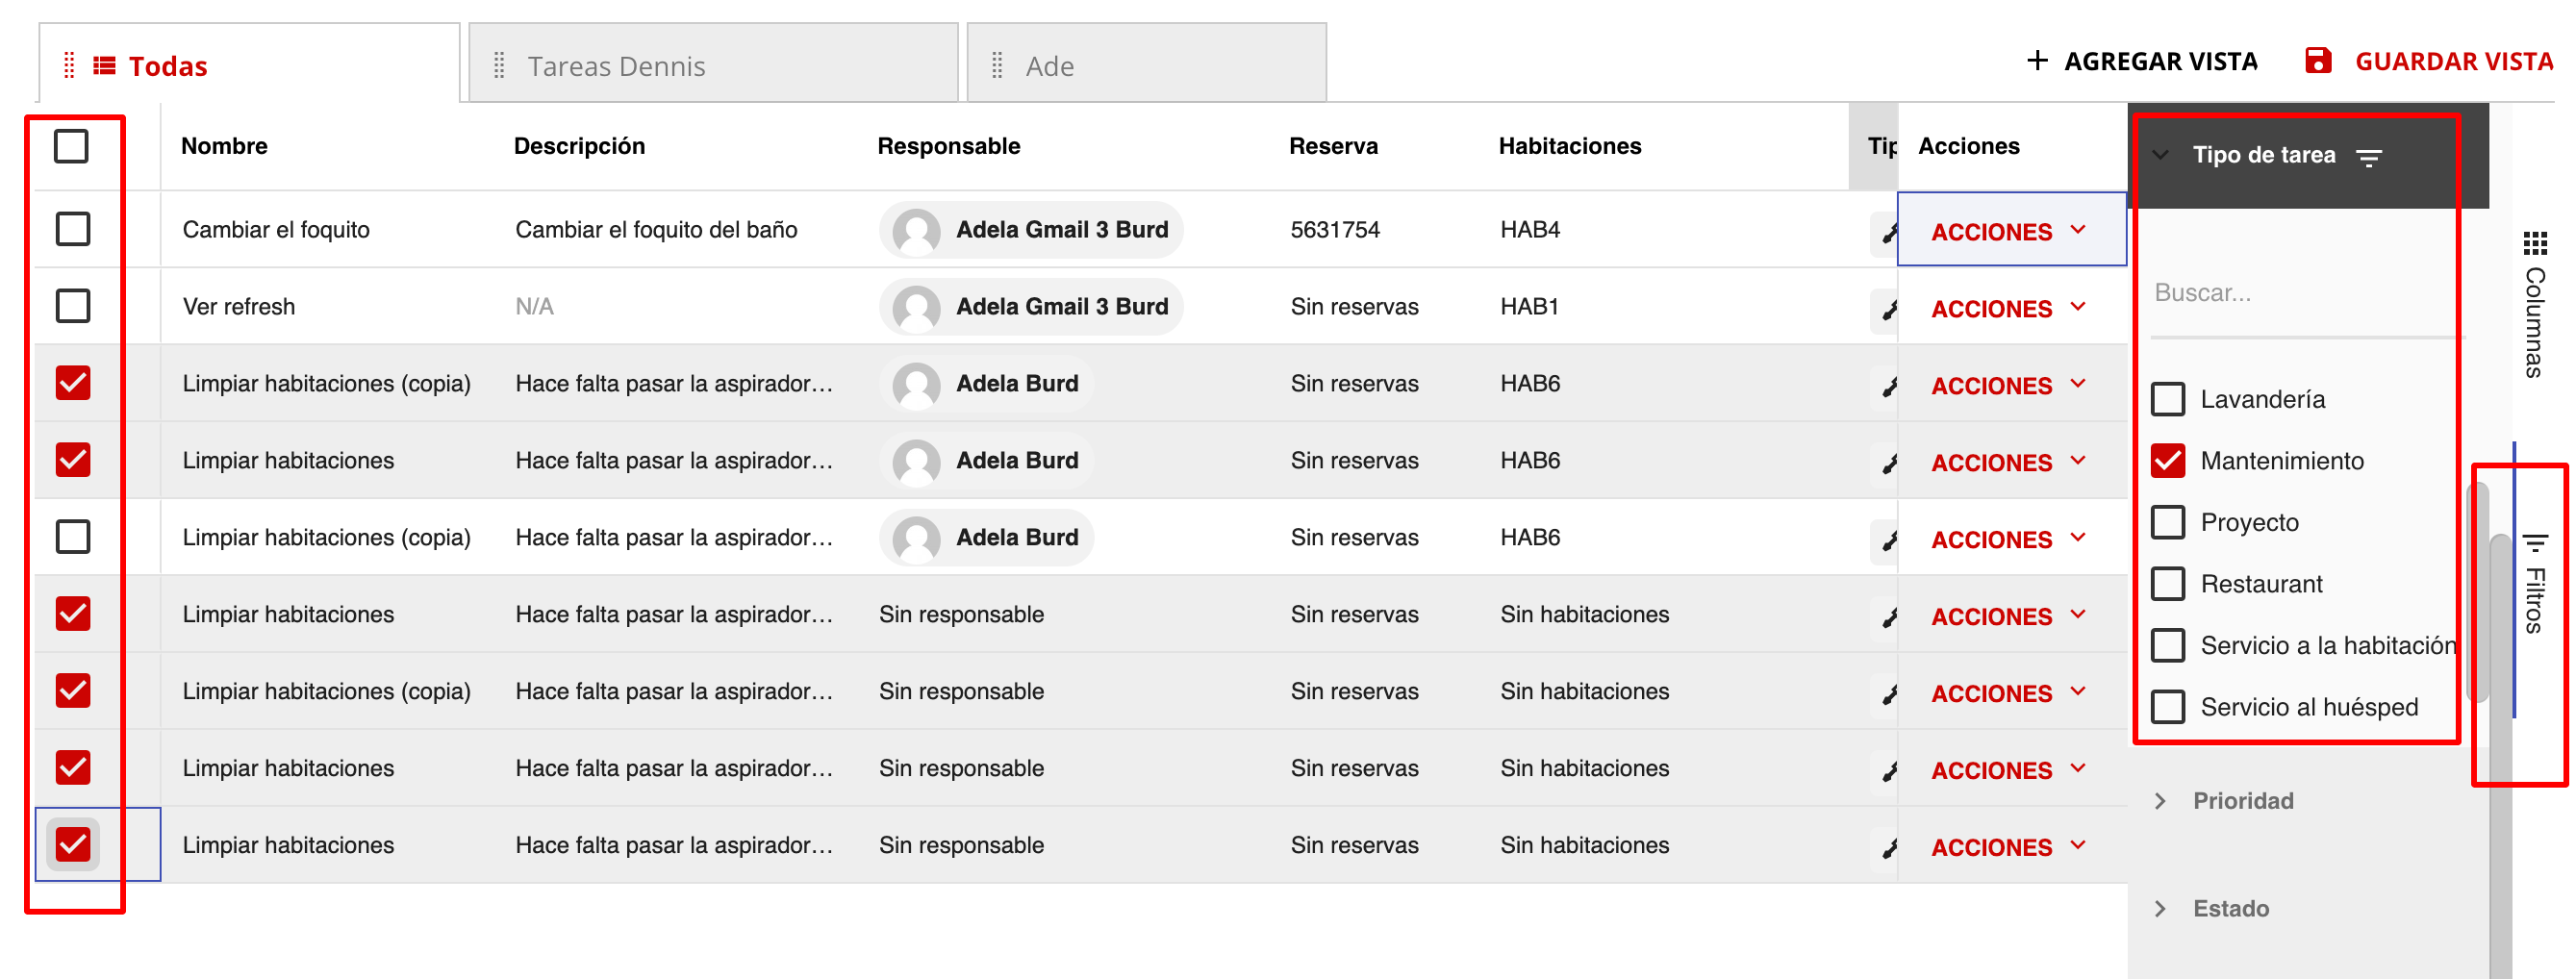The width and height of the screenshot is (2576, 979).
Task: Collapse the Tipo de tarea filter section
Action: [x=2161, y=155]
